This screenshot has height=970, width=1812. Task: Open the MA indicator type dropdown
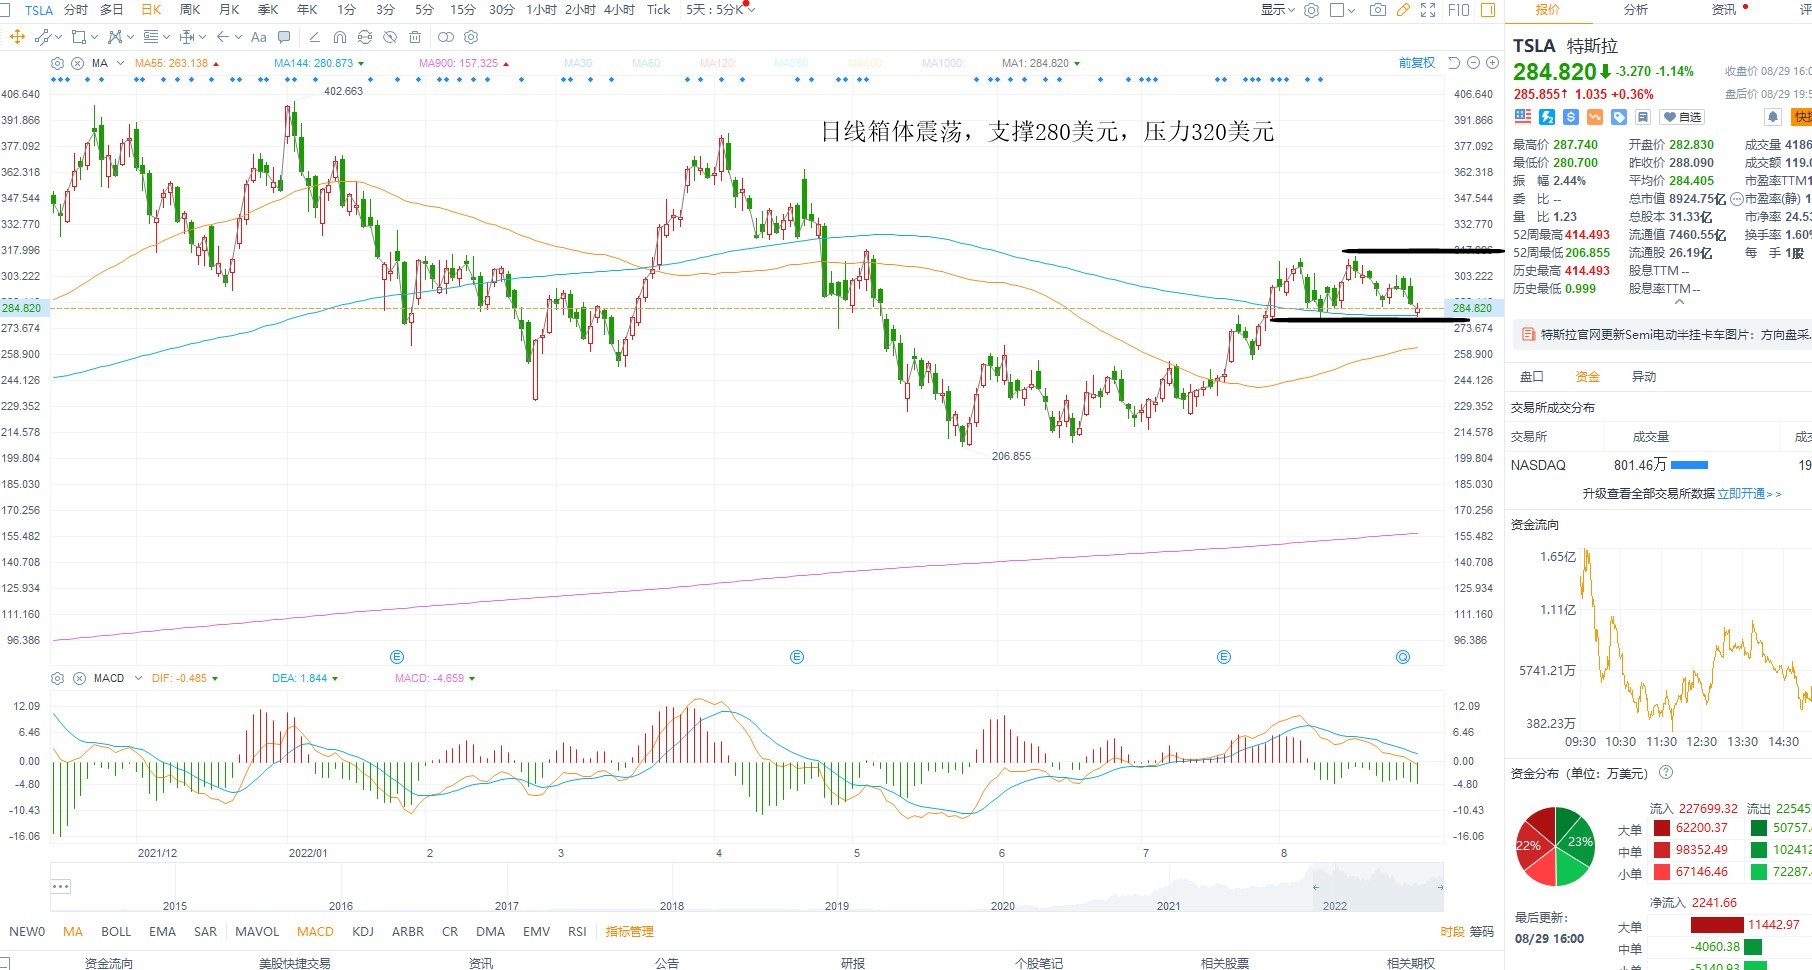[x=120, y=63]
